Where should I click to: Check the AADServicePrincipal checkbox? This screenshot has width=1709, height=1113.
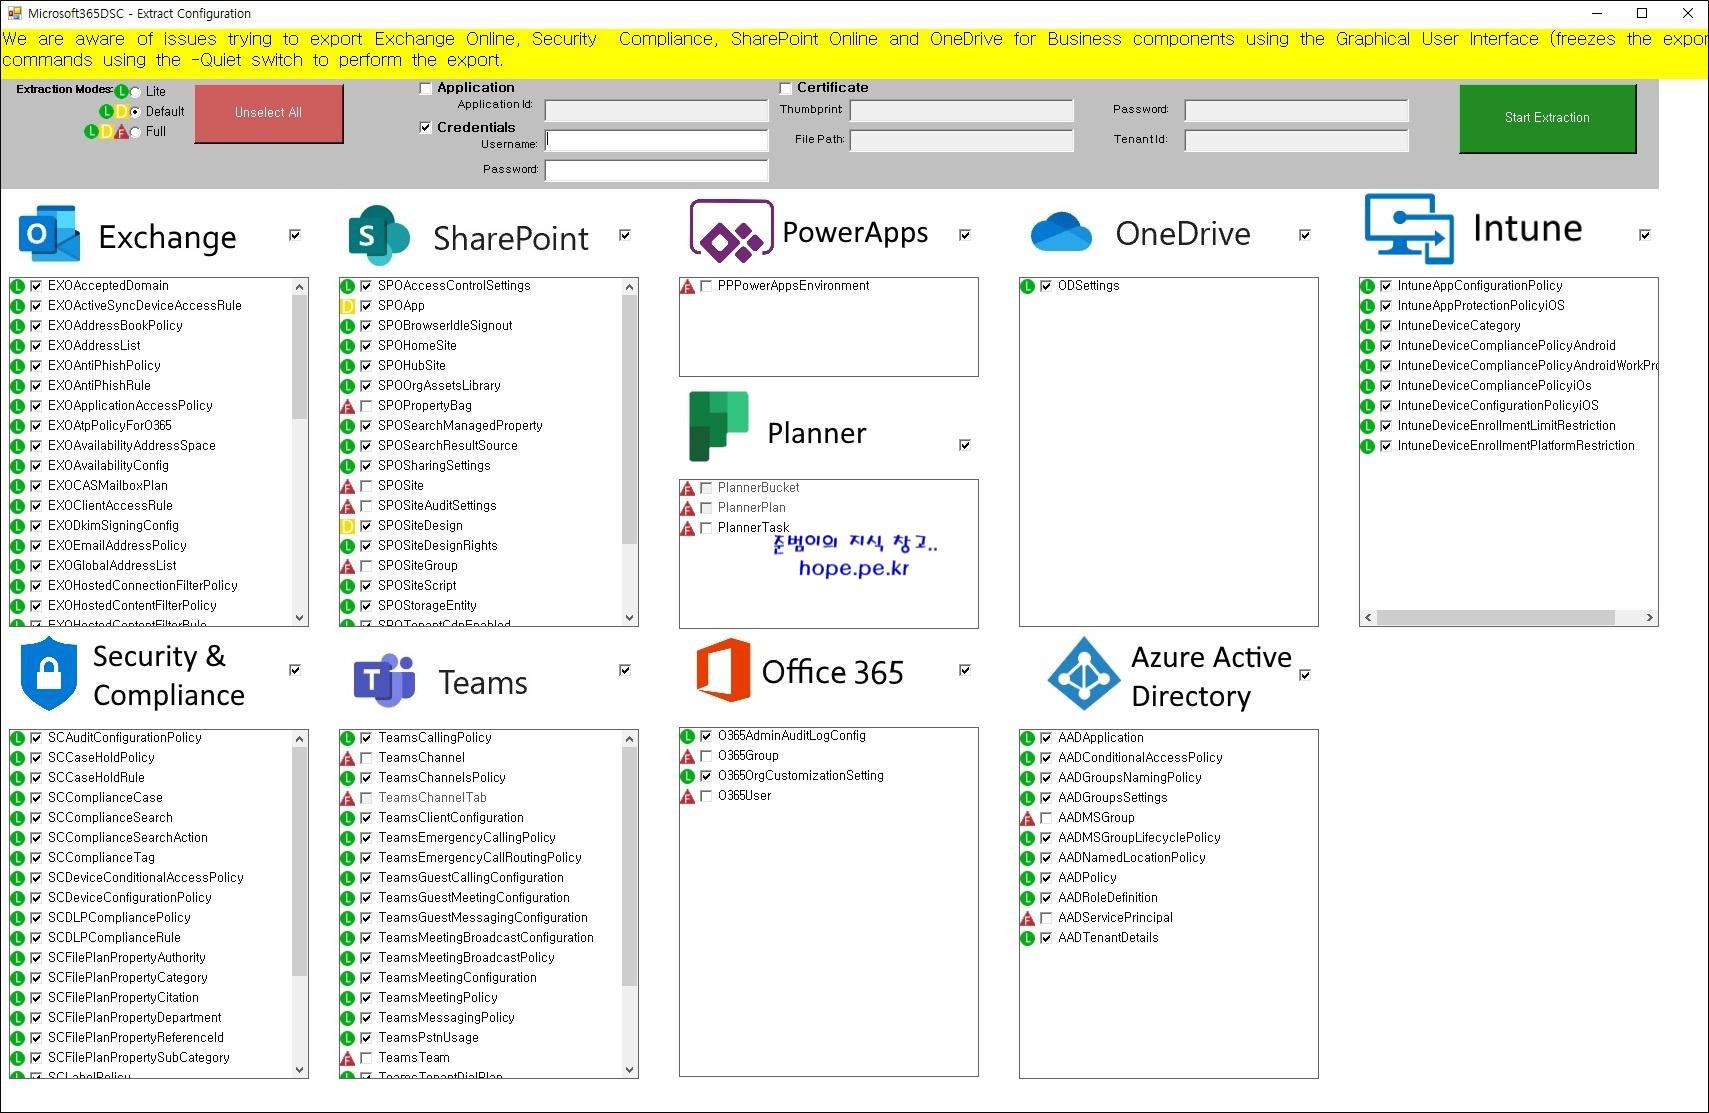pyautogui.click(x=1046, y=918)
